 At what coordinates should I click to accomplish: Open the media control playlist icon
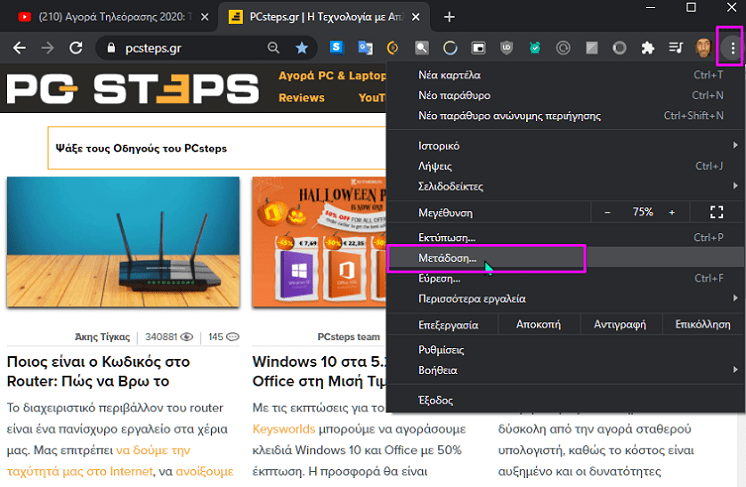click(x=676, y=48)
